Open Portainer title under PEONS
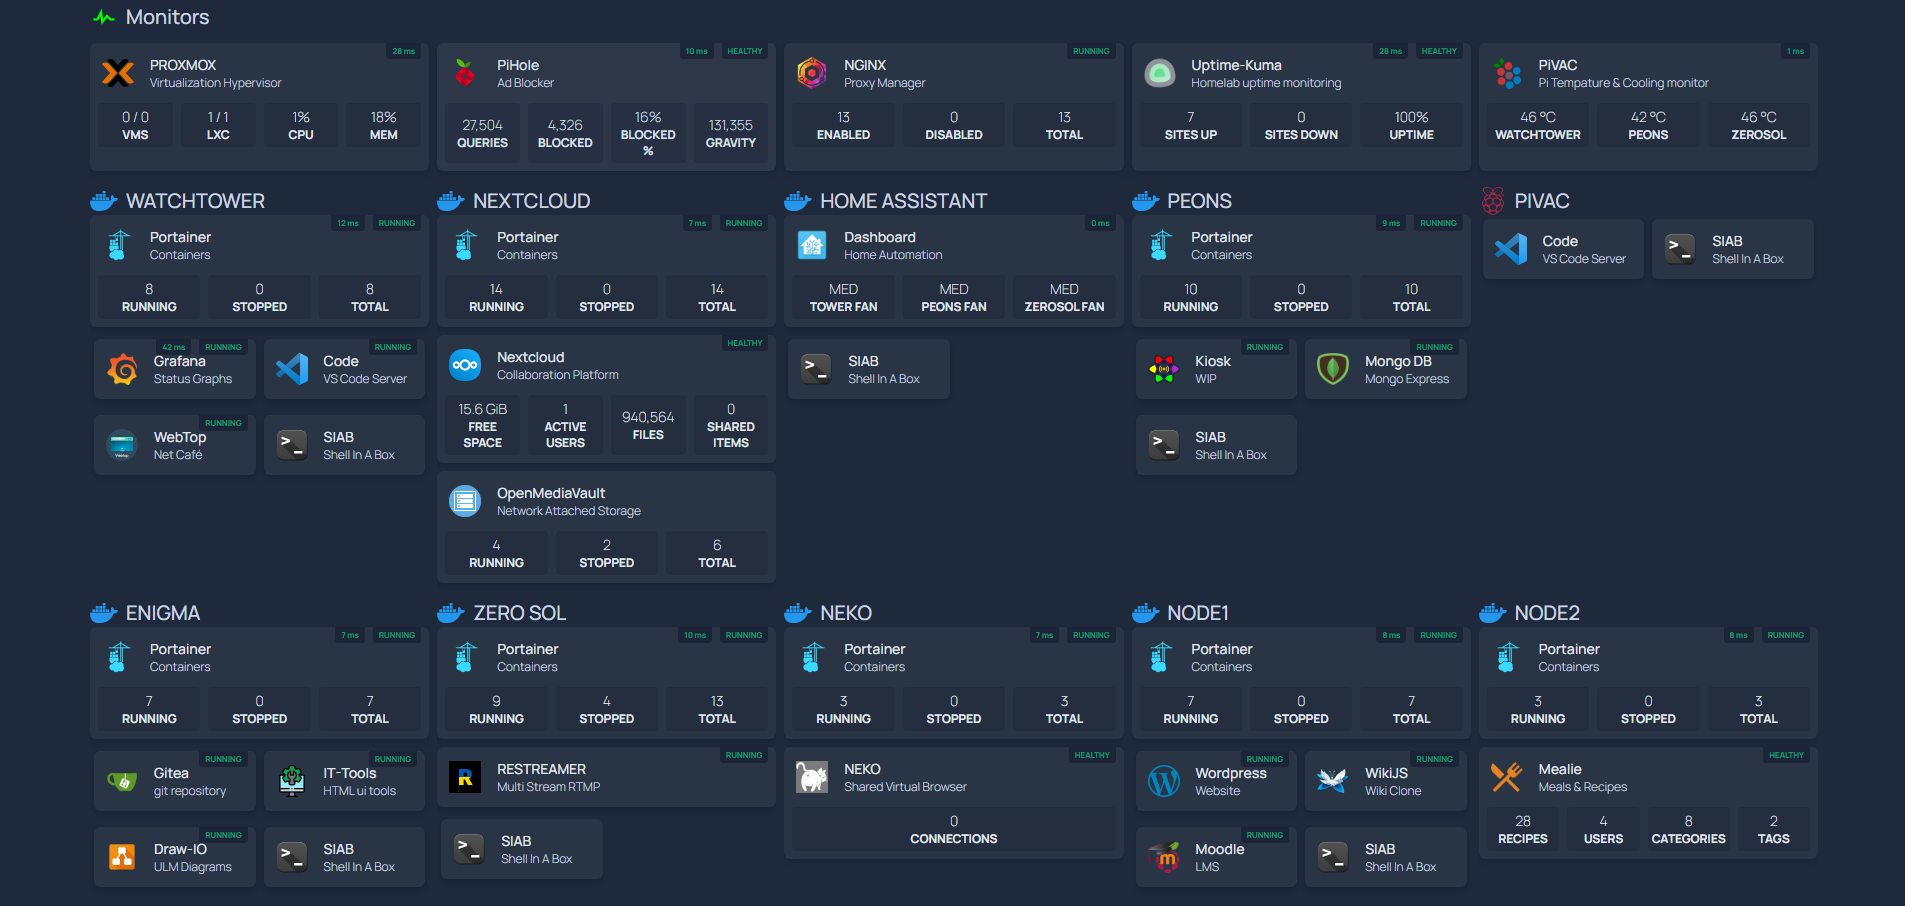This screenshot has height=906, width=1905. coord(1221,237)
